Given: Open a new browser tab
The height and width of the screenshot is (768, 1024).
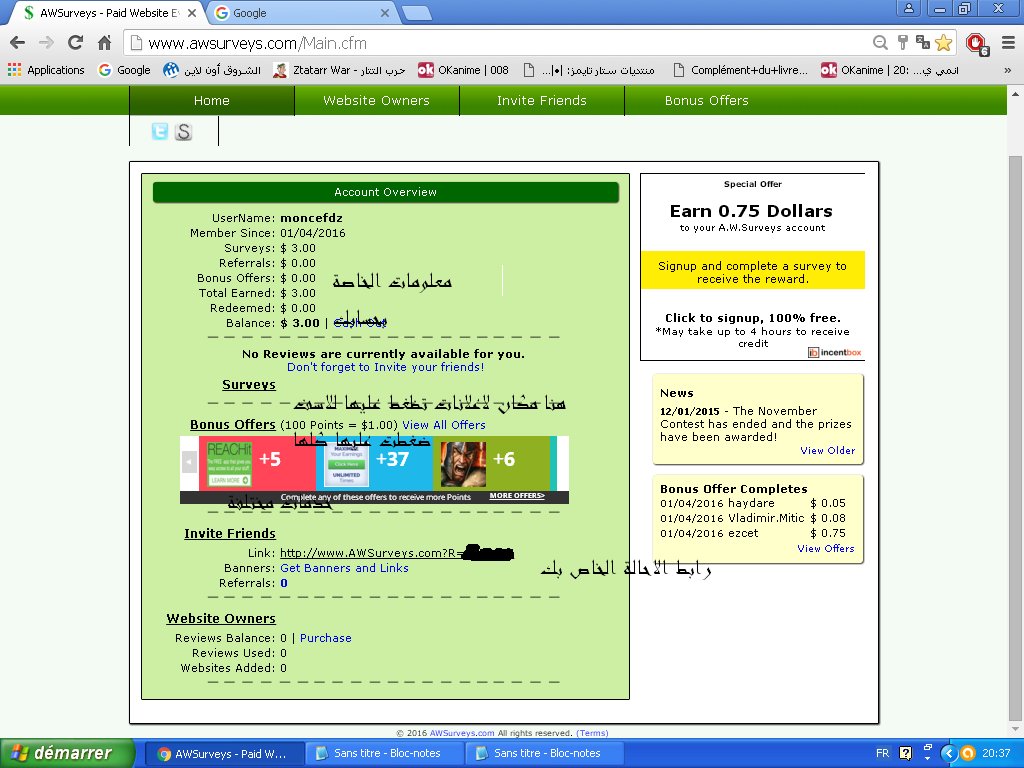Looking at the screenshot, I should pos(416,13).
